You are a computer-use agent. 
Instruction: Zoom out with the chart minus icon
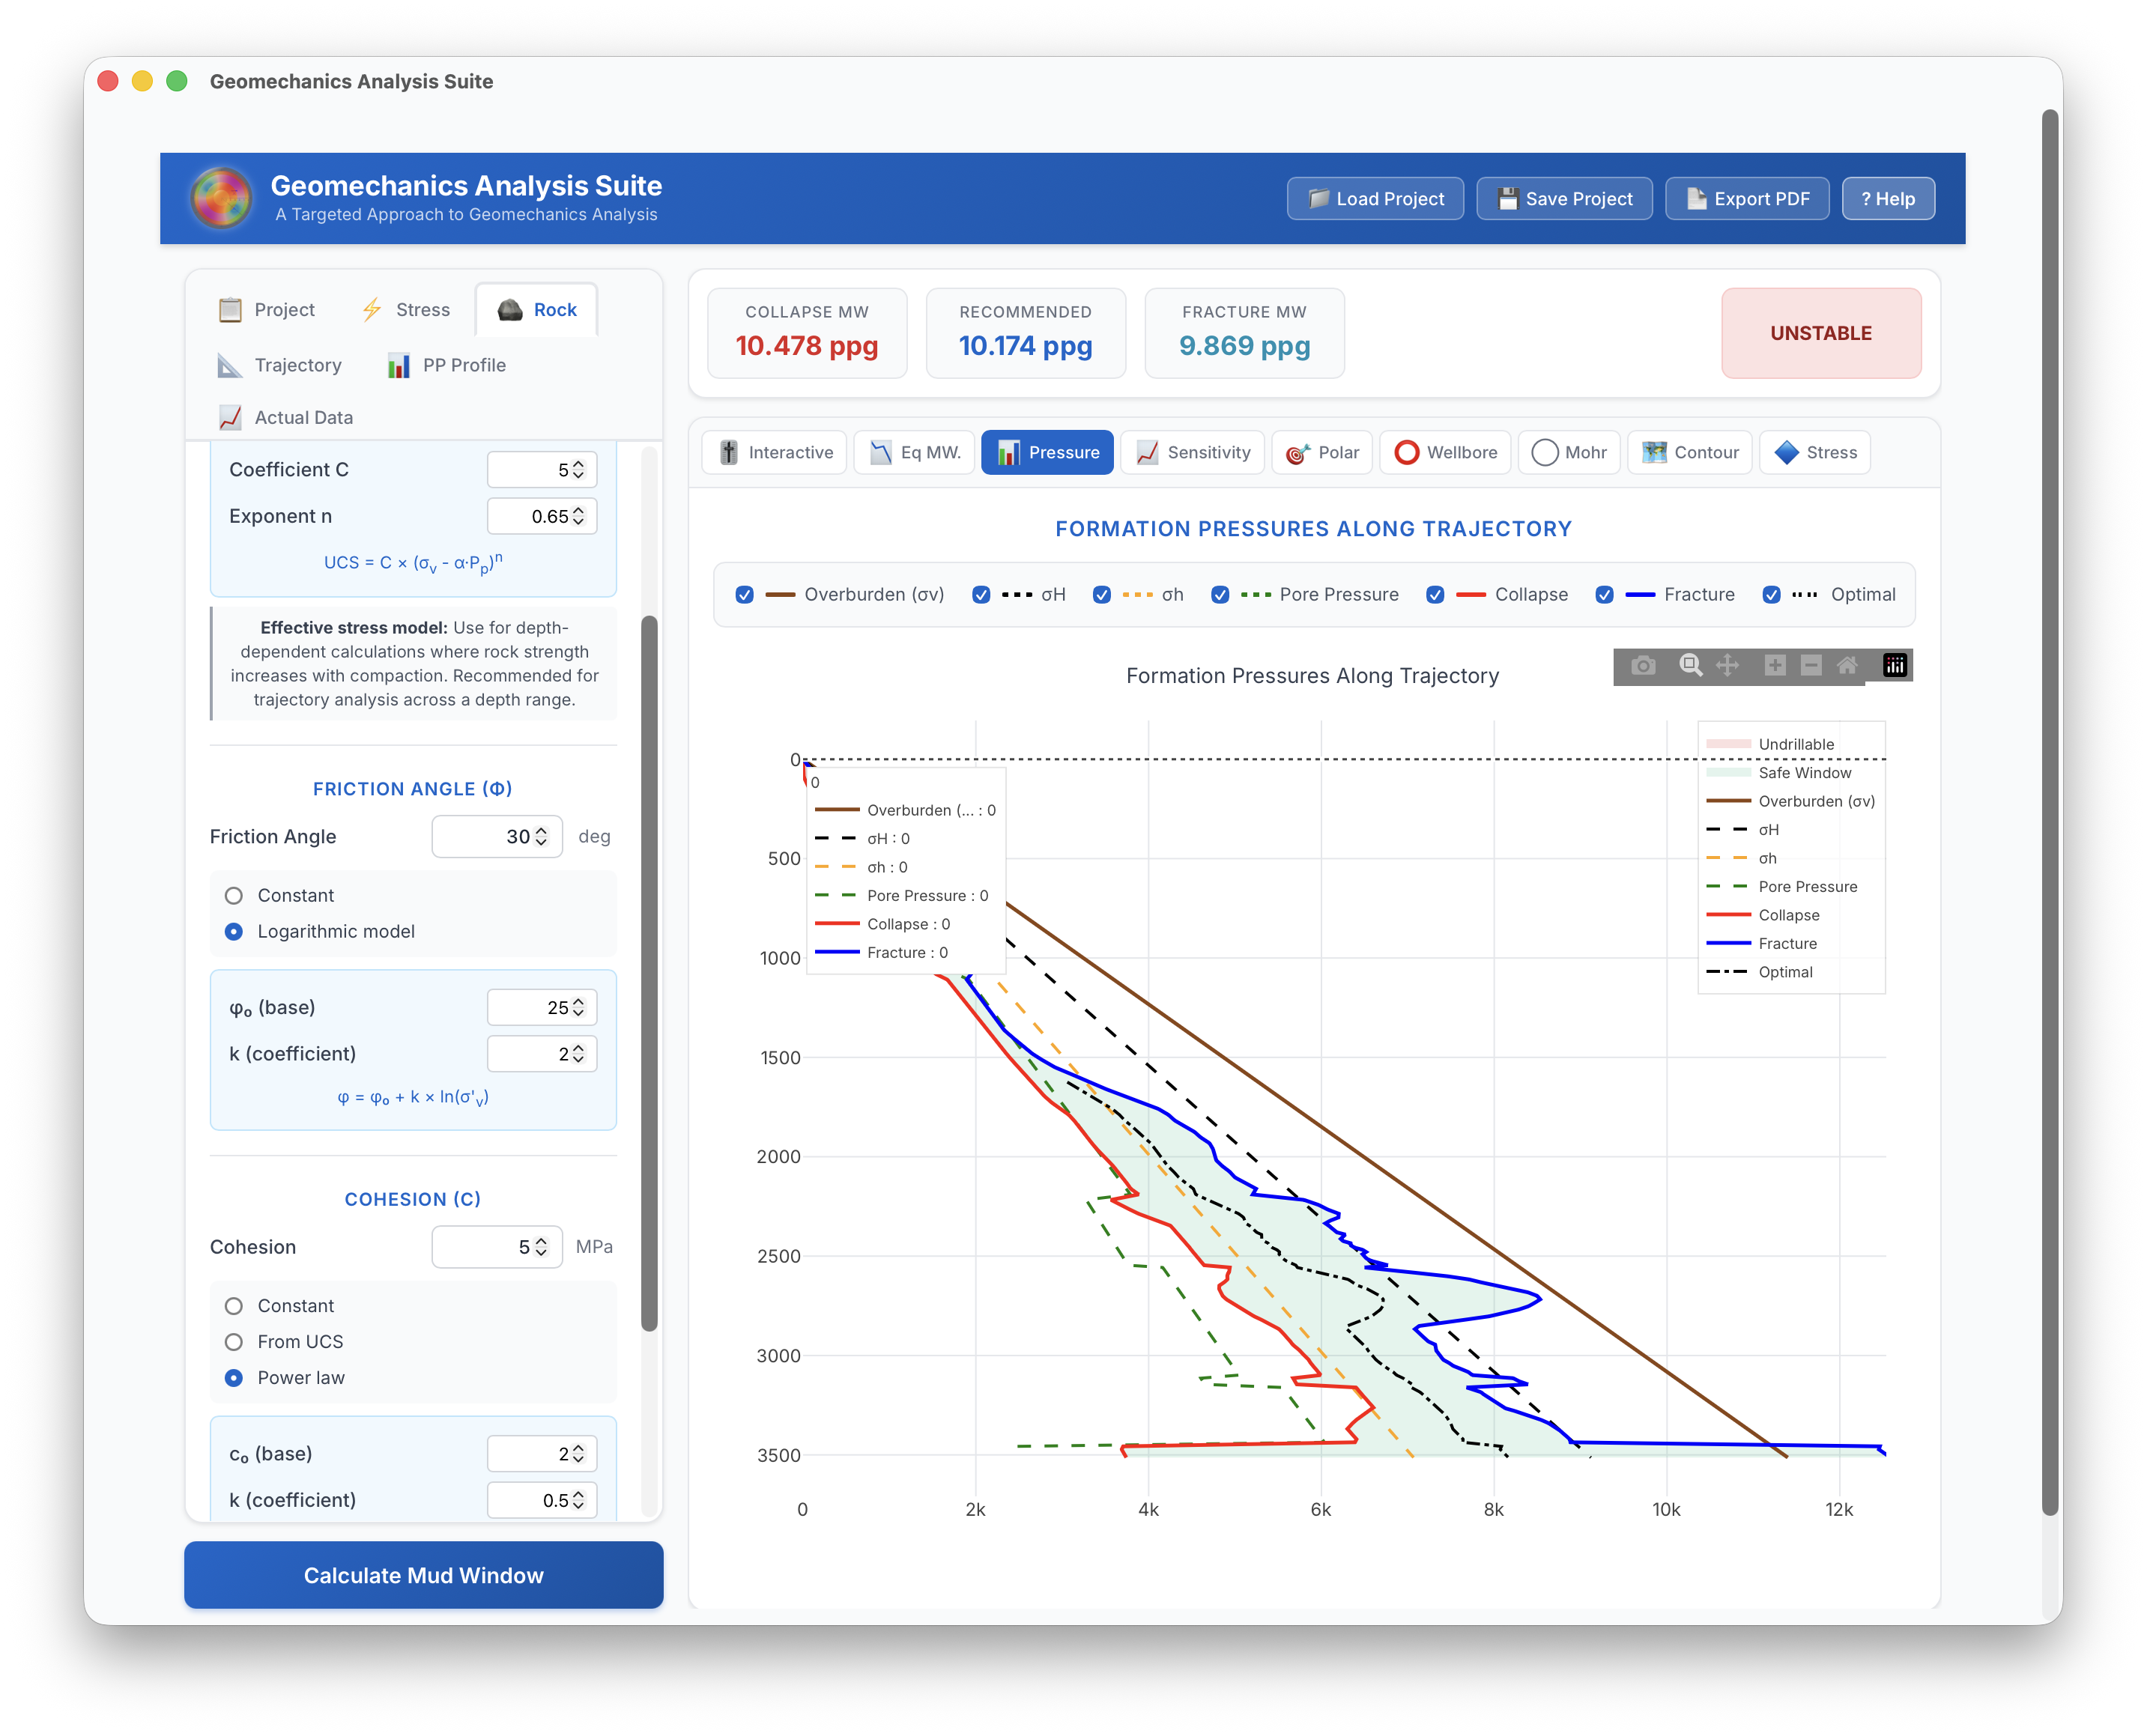(1811, 666)
